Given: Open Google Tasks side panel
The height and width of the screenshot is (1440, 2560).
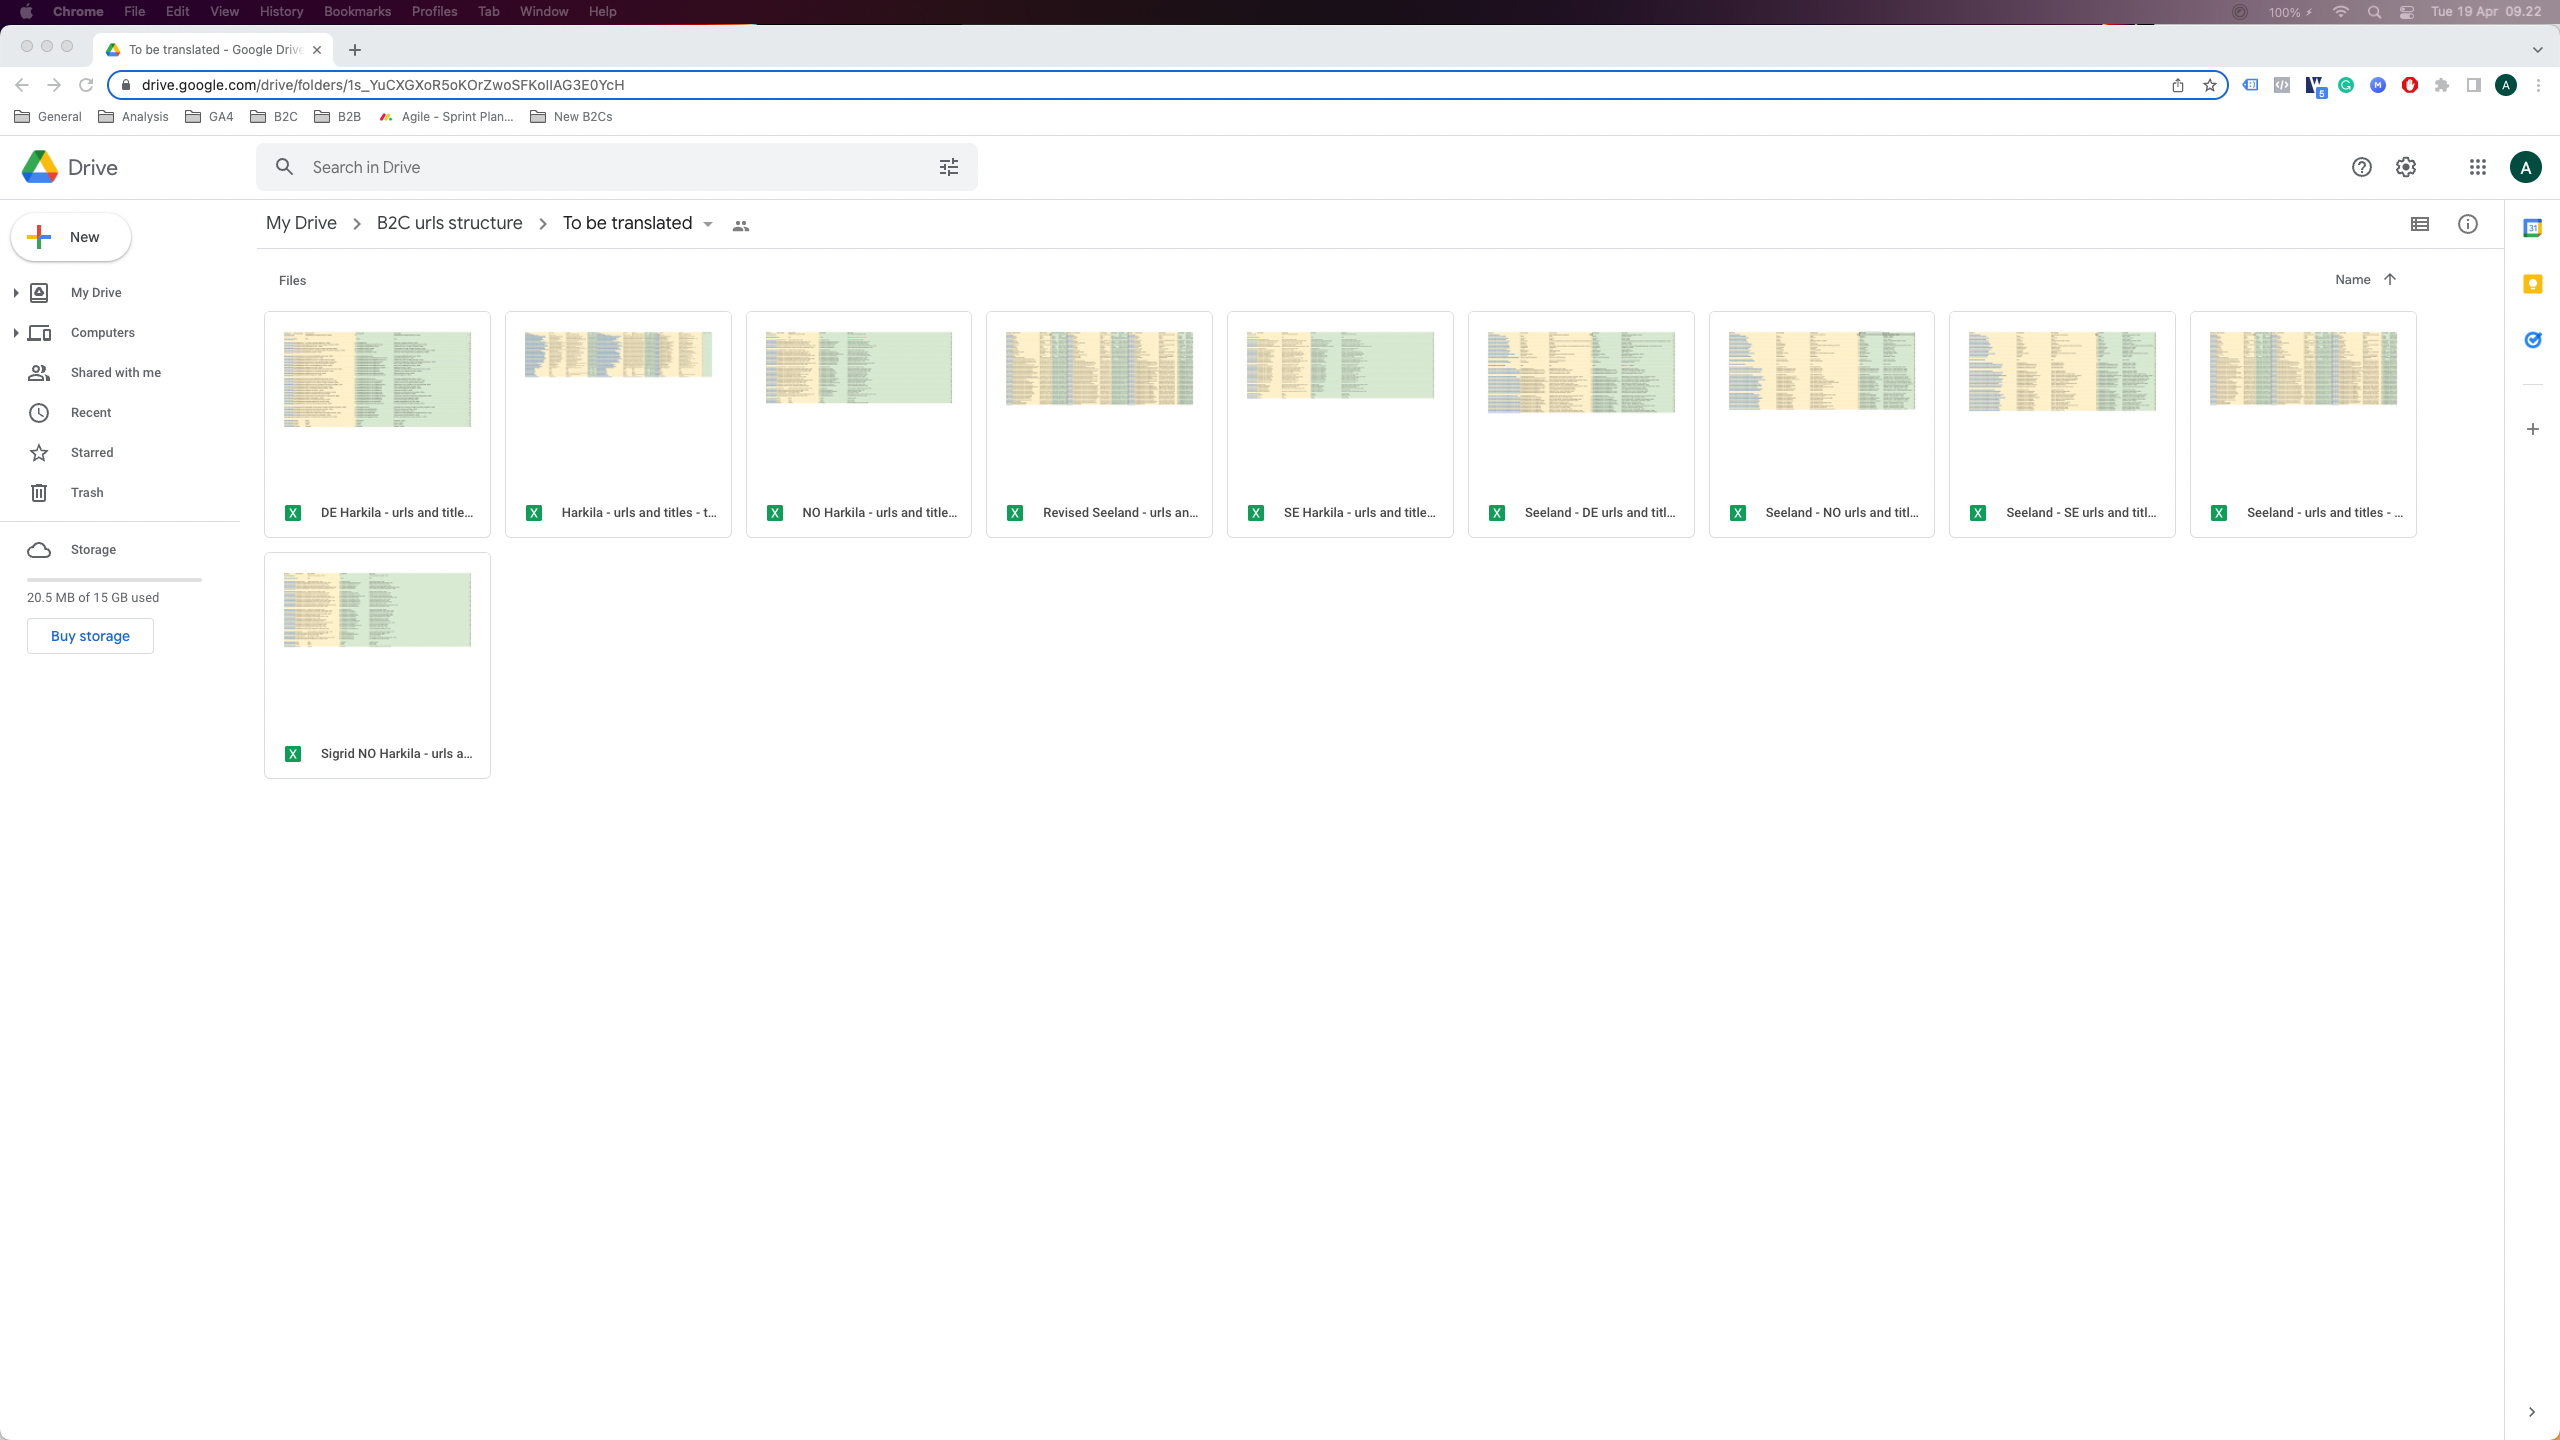Looking at the screenshot, I should (x=2533, y=340).
